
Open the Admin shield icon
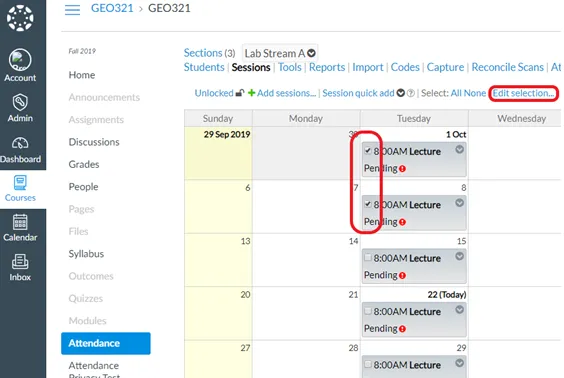(x=20, y=102)
